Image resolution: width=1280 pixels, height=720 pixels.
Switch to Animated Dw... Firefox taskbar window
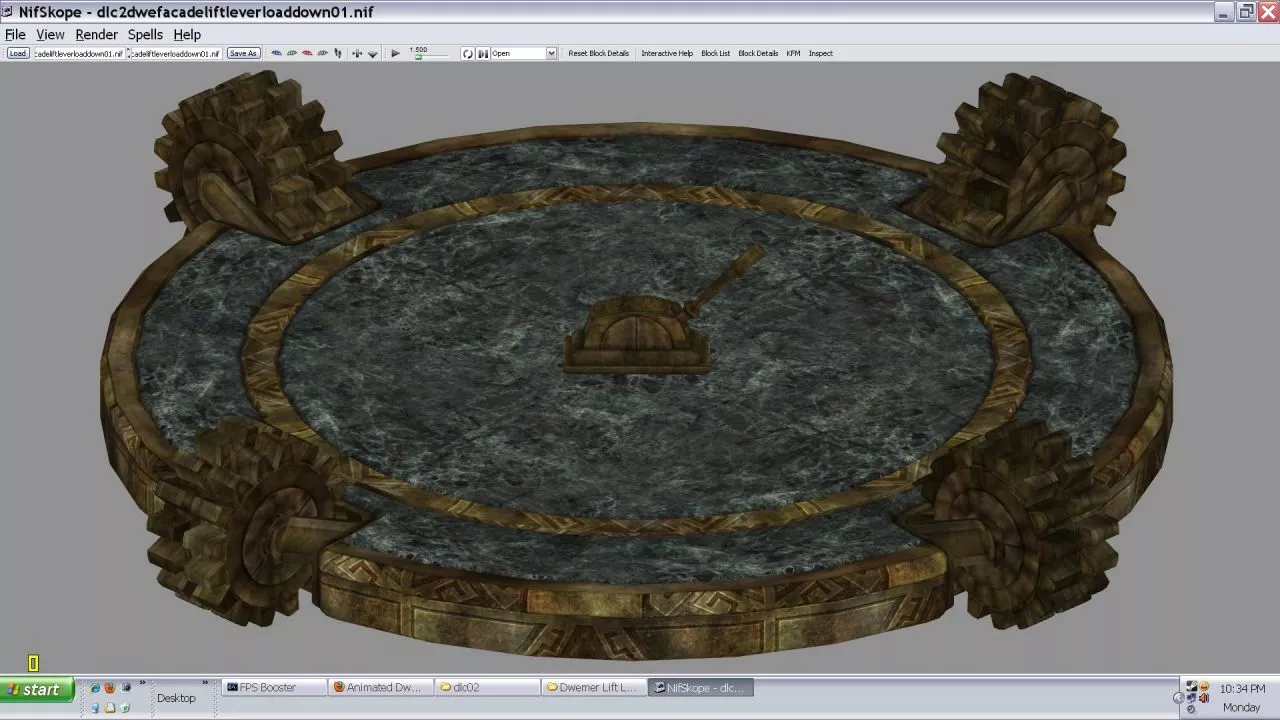pos(382,687)
